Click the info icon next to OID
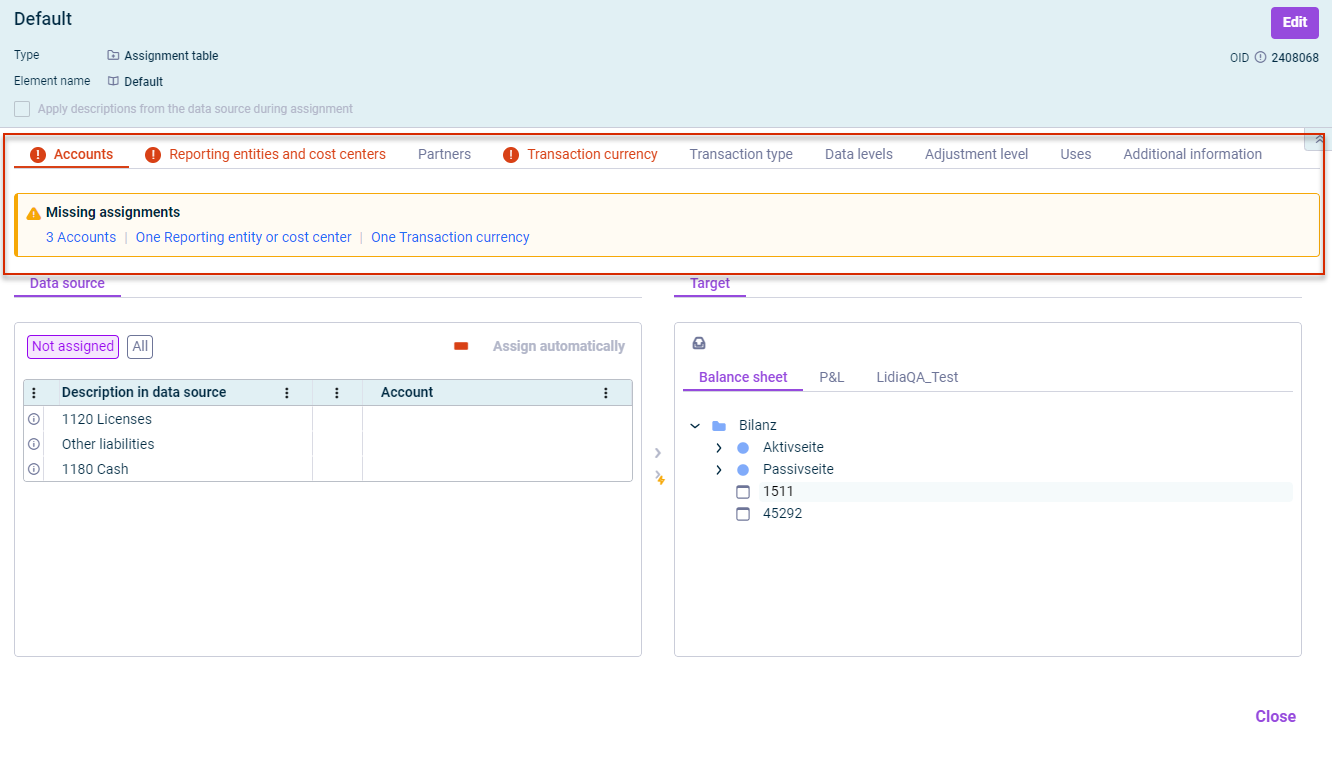The width and height of the screenshot is (1332, 761). [1260, 58]
